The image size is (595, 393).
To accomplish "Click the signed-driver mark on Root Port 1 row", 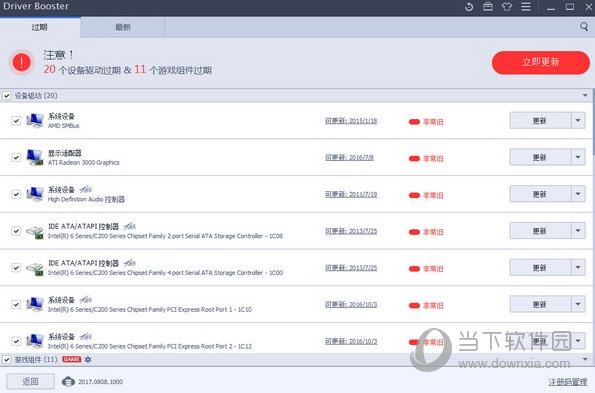I will point(85,300).
